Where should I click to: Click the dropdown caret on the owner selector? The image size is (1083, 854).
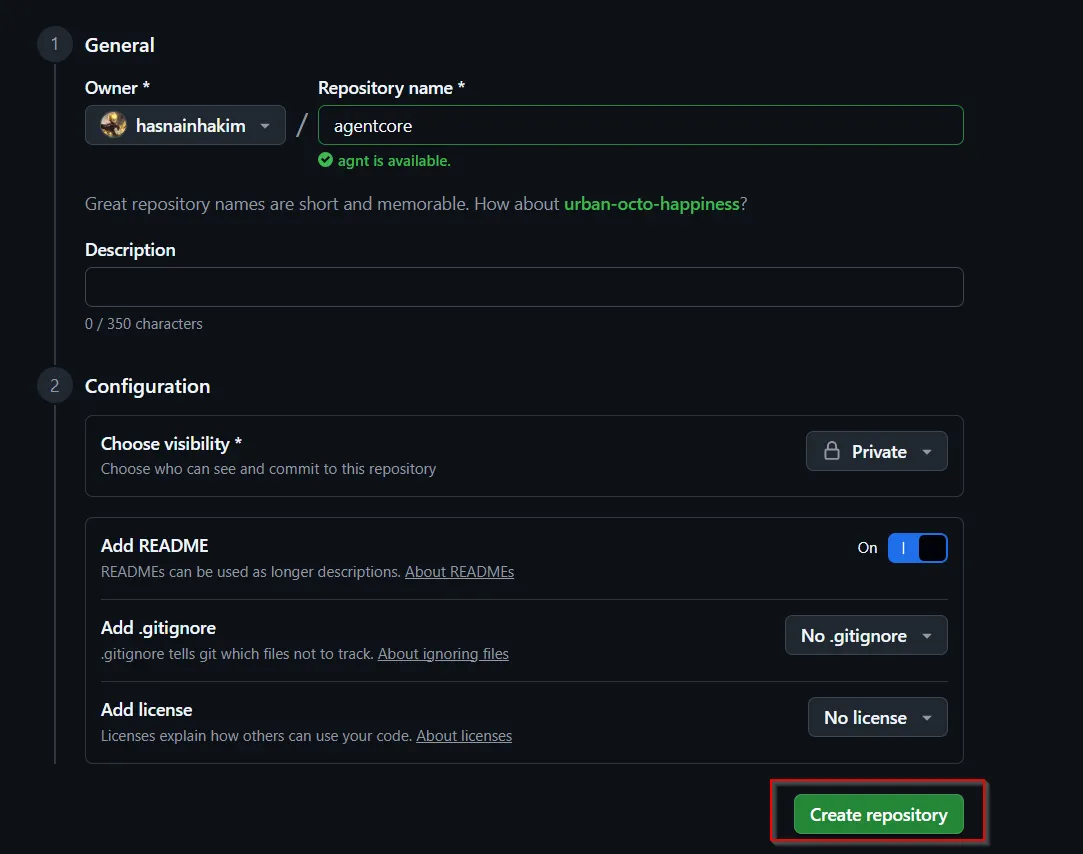tap(267, 125)
